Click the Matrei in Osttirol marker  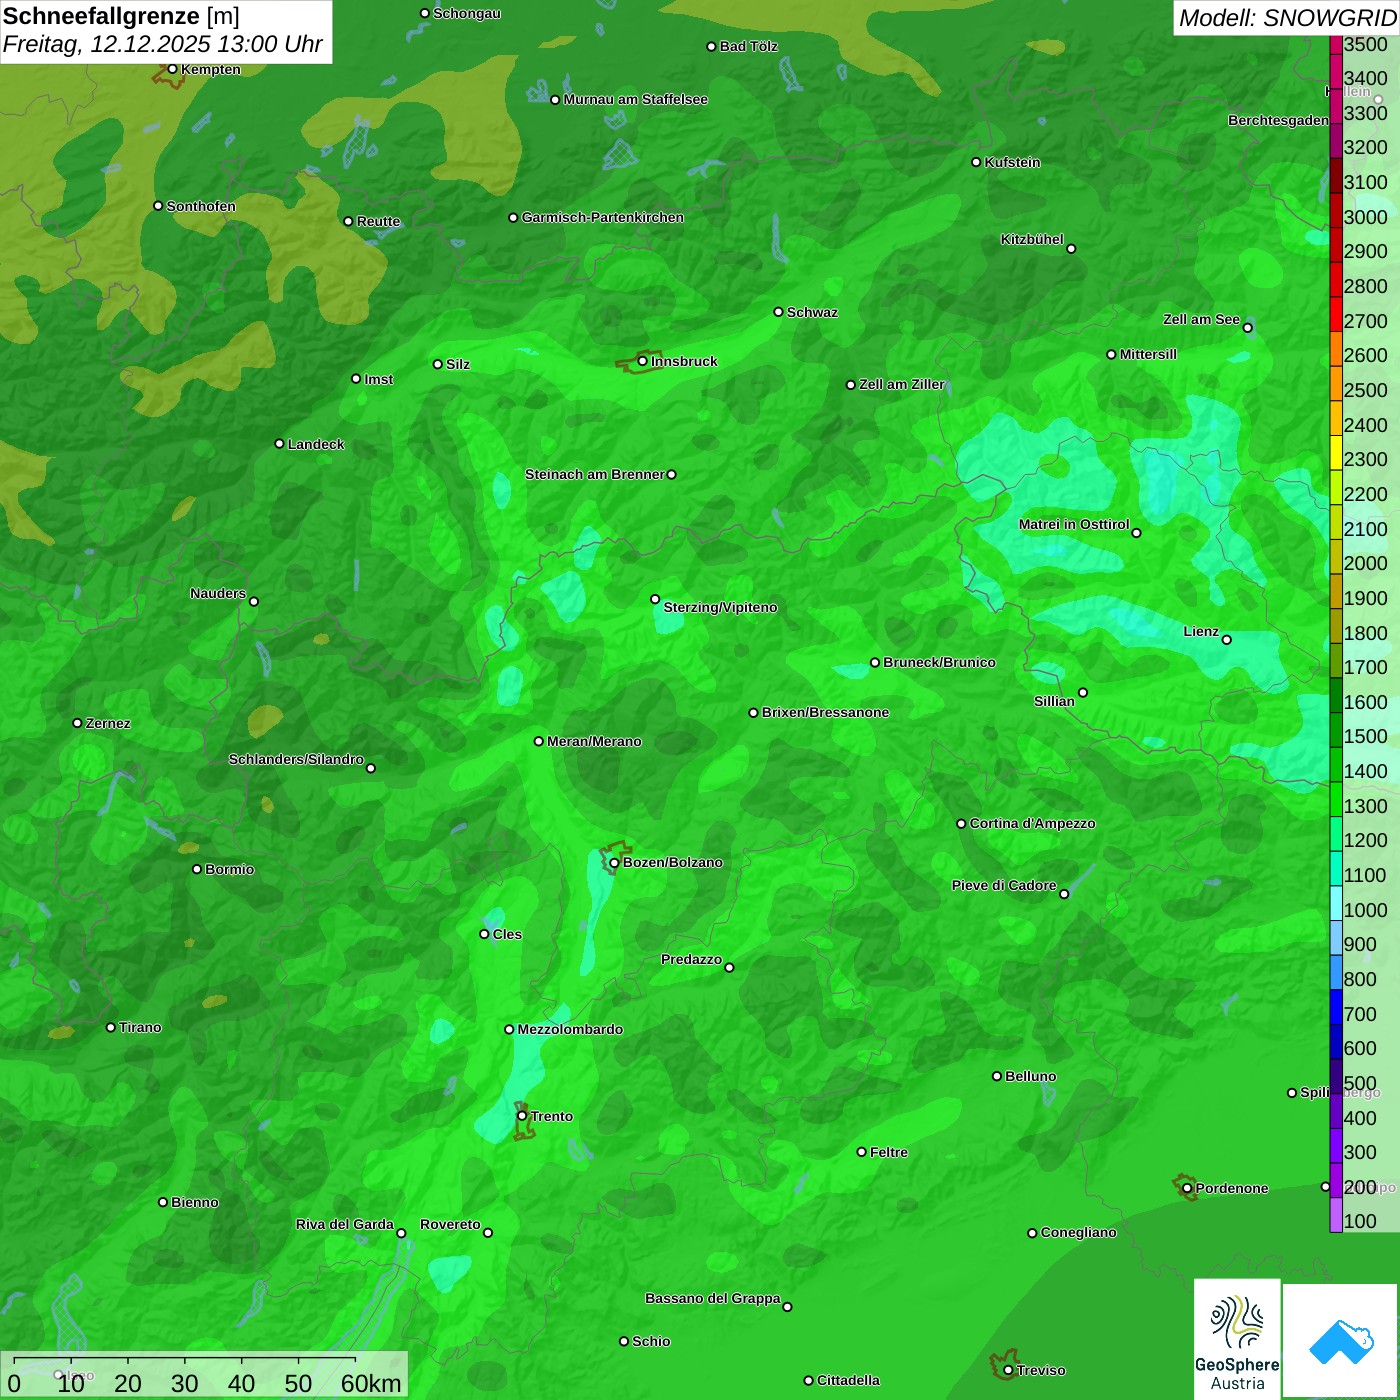1136,533
